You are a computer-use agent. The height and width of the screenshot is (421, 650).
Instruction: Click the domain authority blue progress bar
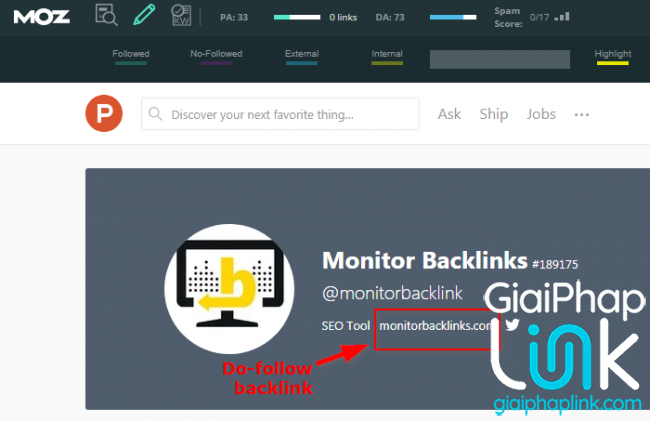(x=453, y=17)
